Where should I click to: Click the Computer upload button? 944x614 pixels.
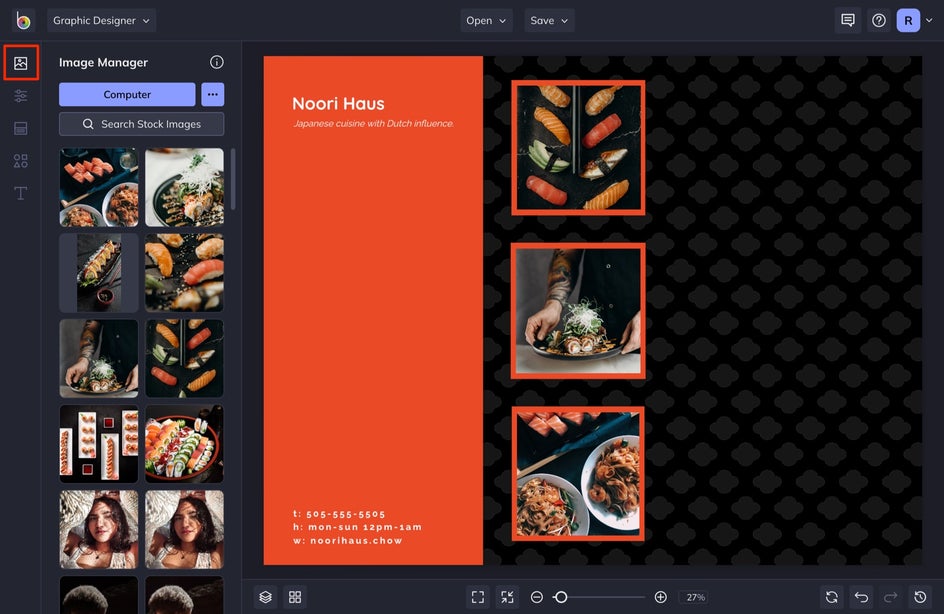click(127, 95)
